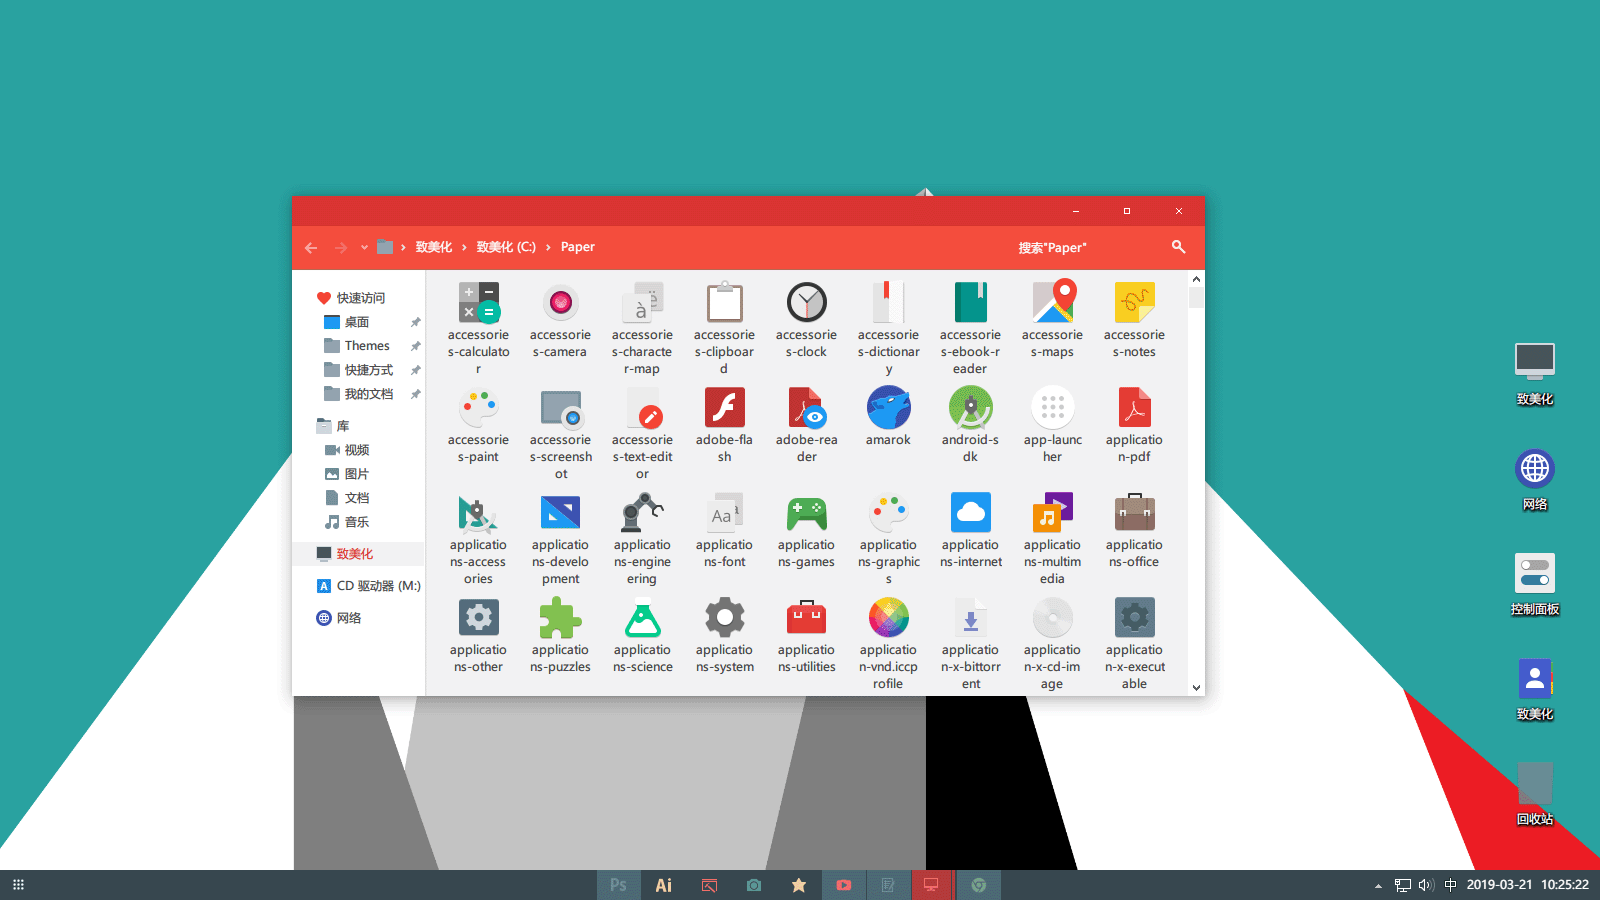Select the application-x-bittorrent file
The width and height of the screenshot is (1600, 900).
click(x=970, y=642)
